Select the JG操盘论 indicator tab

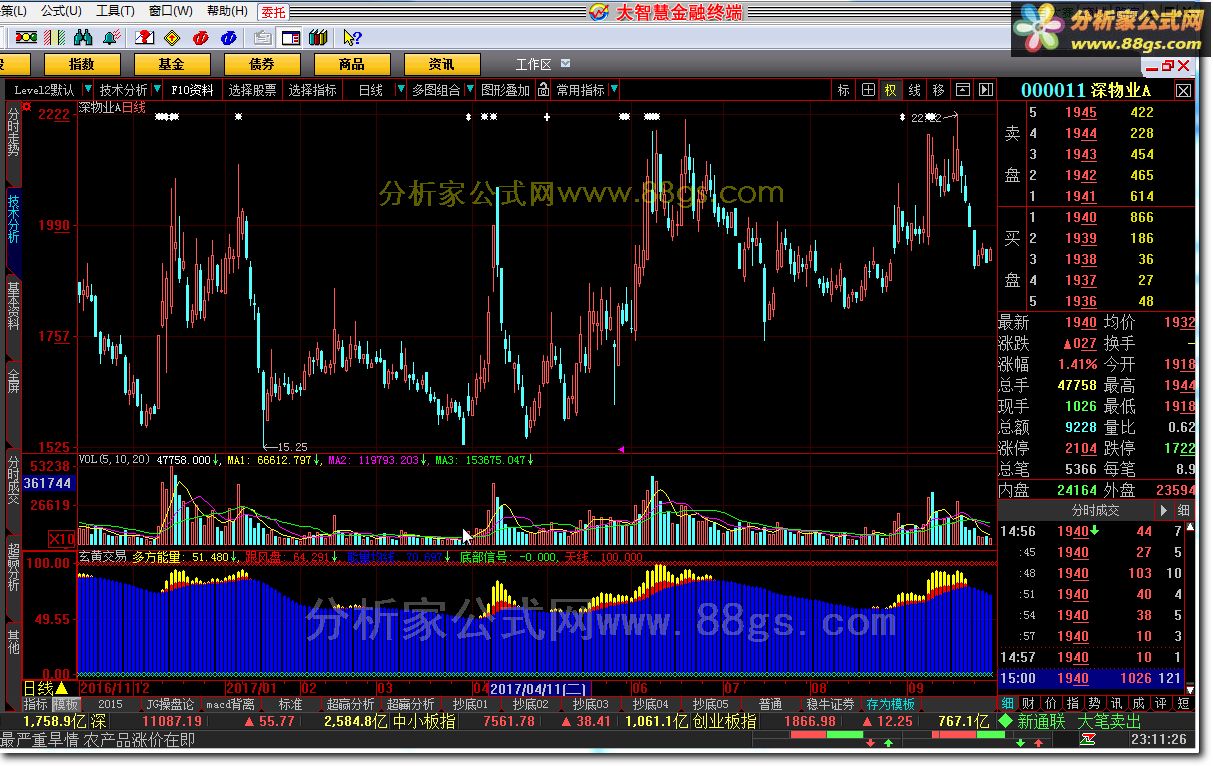(170, 704)
